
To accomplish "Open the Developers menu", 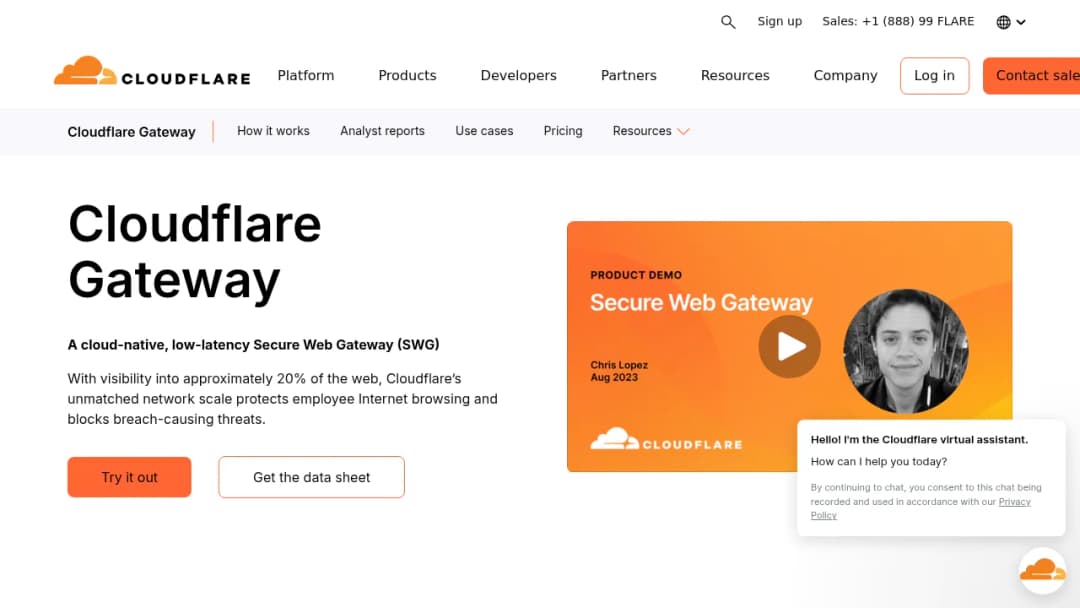I will pyautogui.click(x=519, y=76).
